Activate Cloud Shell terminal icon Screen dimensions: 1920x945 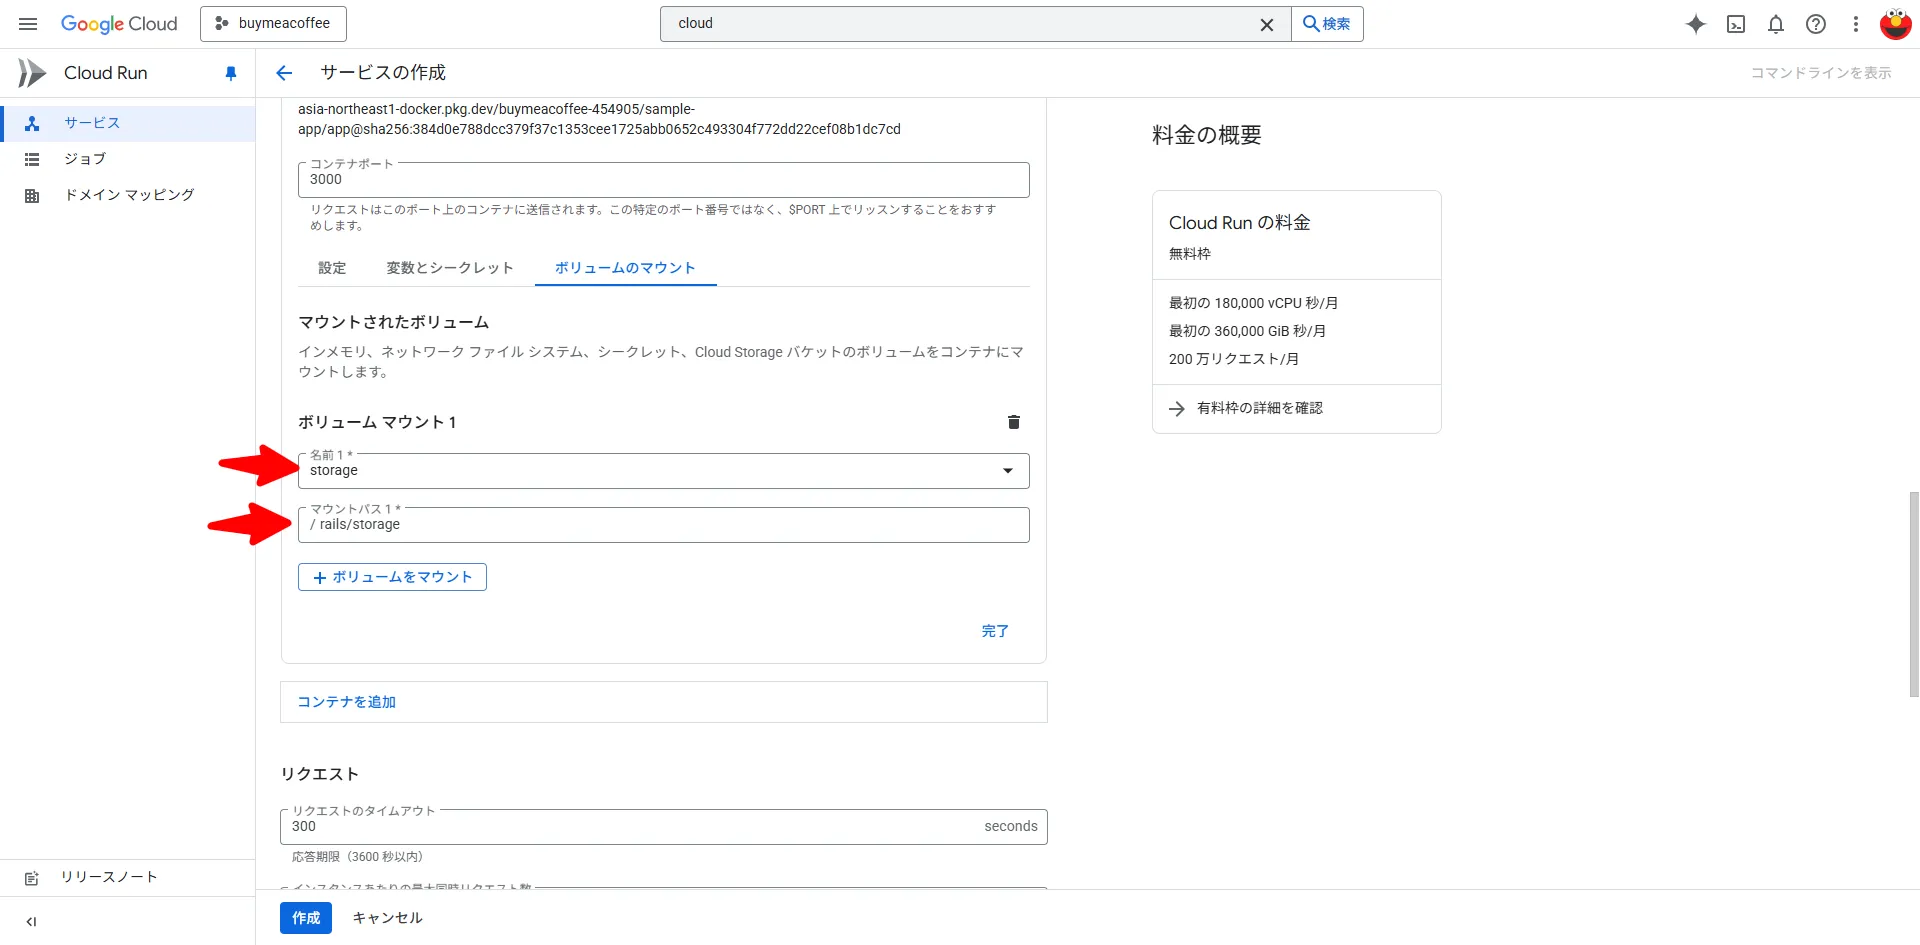[1736, 24]
